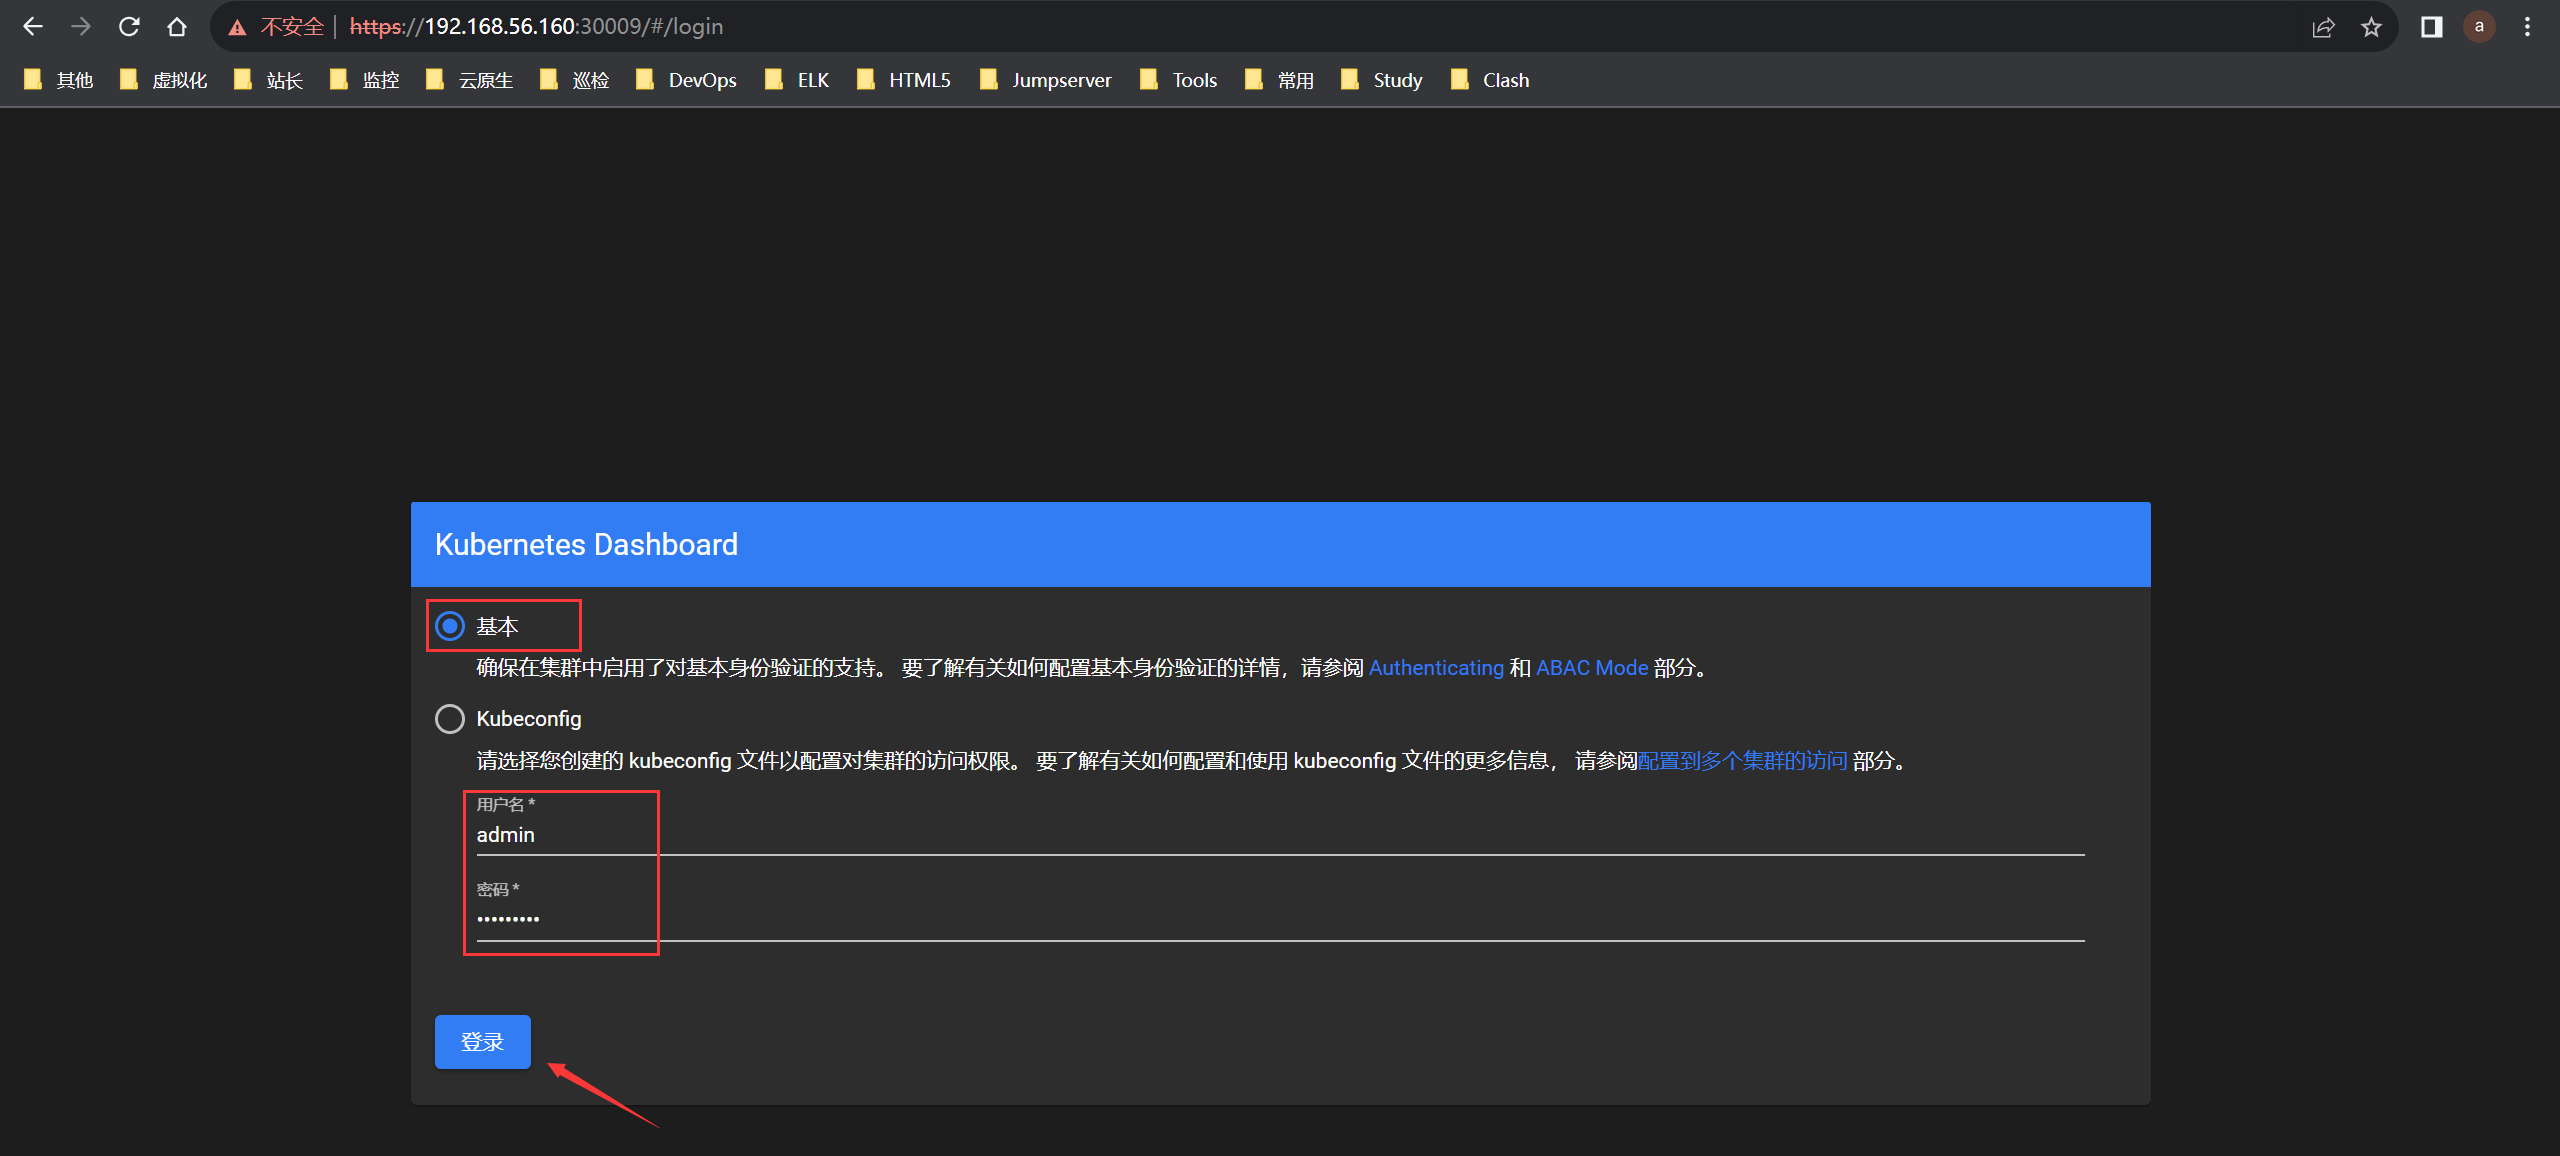This screenshot has height=1156, width=2560.
Task: Open the DevOps bookmark folder
Action: [687, 80]
